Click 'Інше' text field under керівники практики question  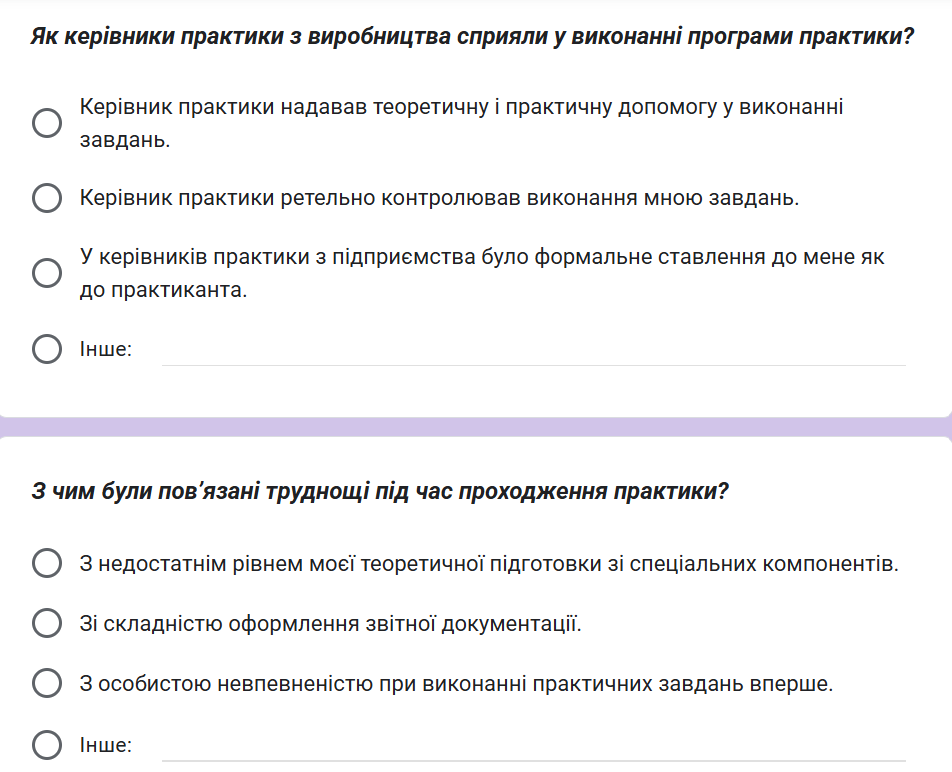coord(533,351)
